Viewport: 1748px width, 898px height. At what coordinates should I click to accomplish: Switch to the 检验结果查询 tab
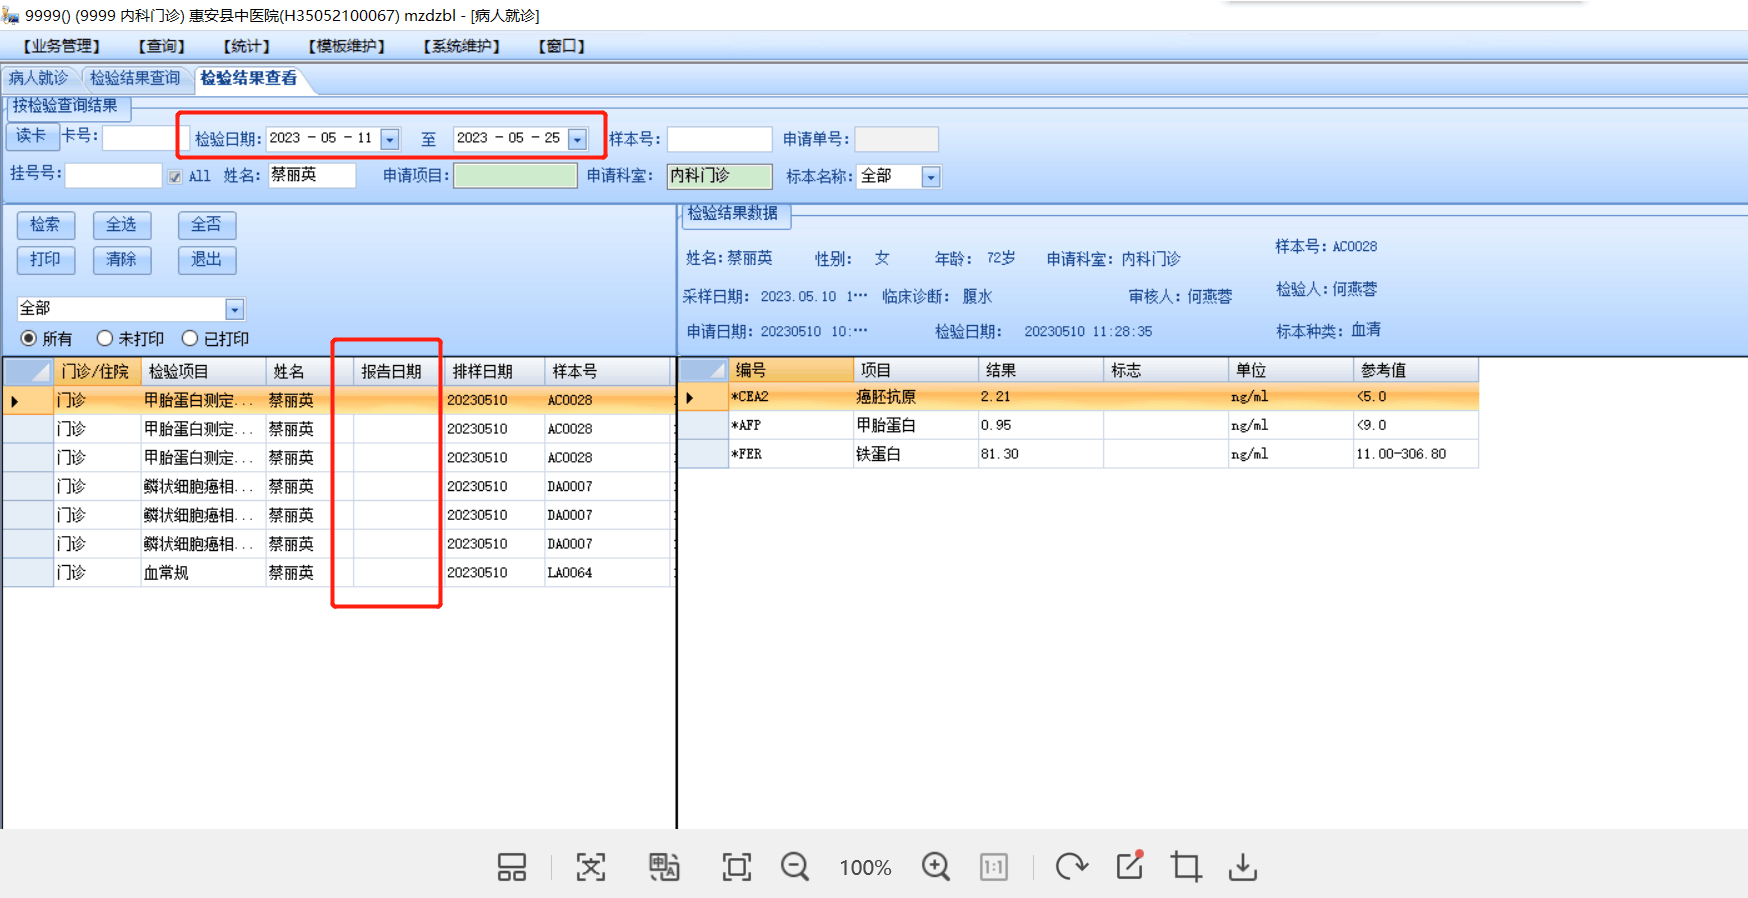(x=135, y=78)
